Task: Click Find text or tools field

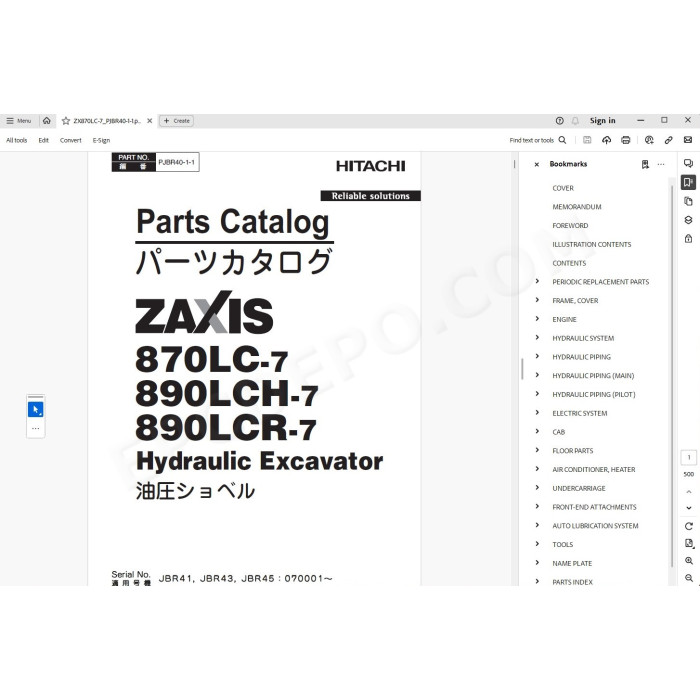Action: pyautogui.click(x=531, y=140)
